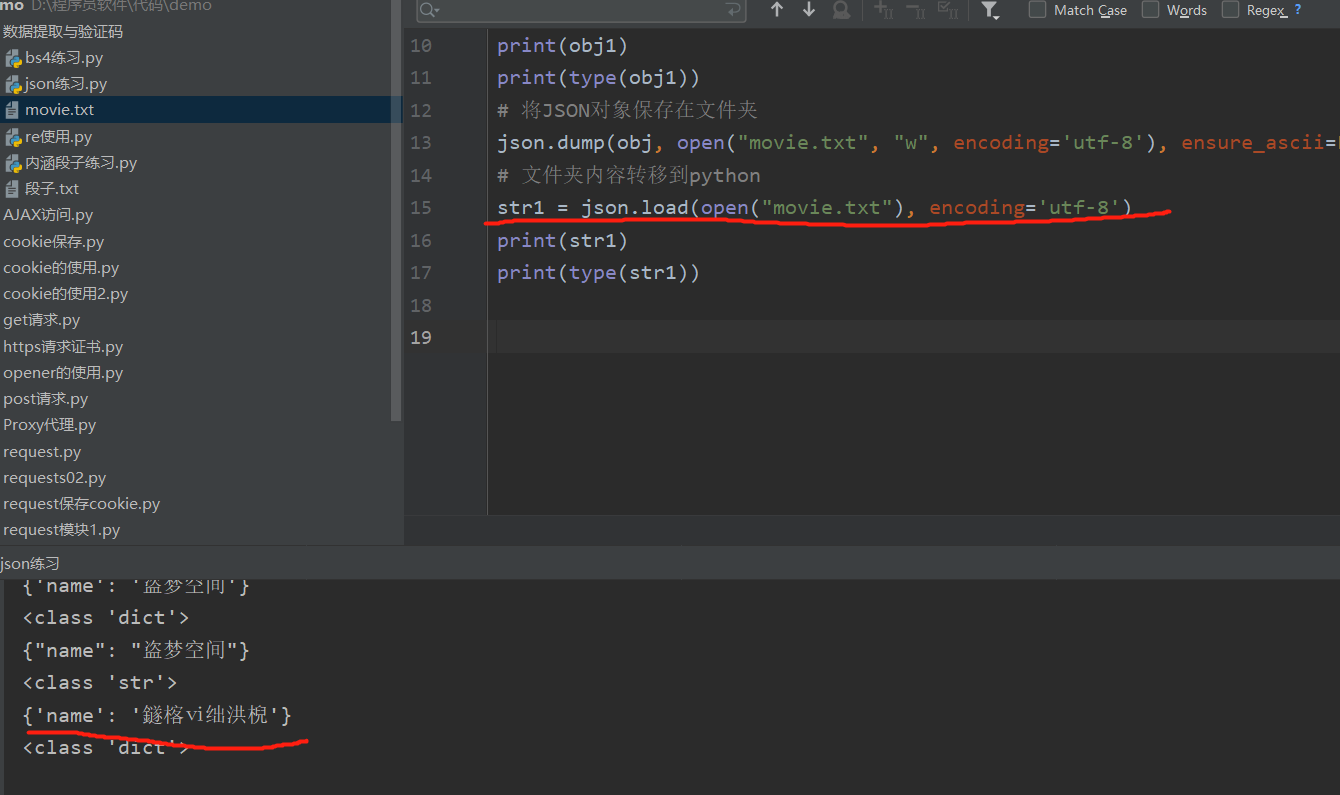
Task: Unselect occurrence icon in find bar
Action: [x=915, y=10]
